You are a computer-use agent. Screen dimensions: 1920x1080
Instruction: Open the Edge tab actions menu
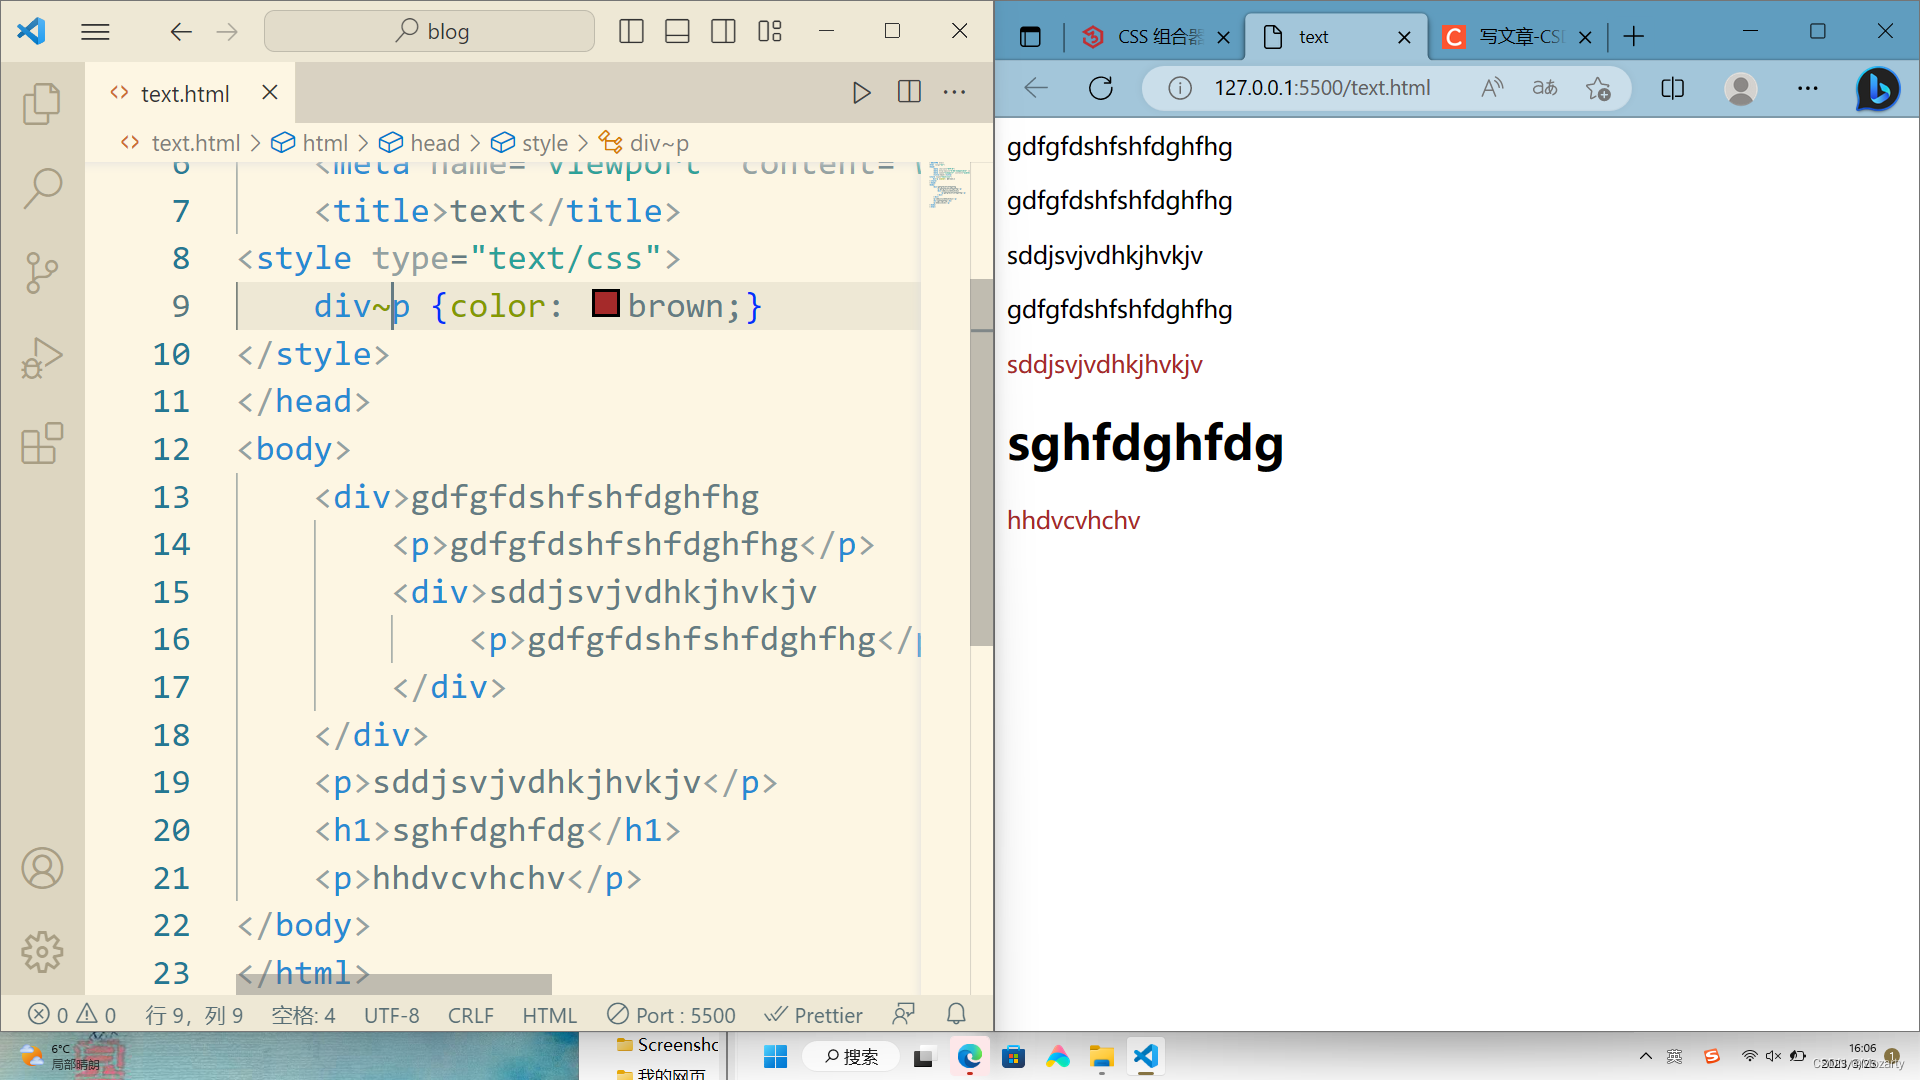(x=1030, y=37)
